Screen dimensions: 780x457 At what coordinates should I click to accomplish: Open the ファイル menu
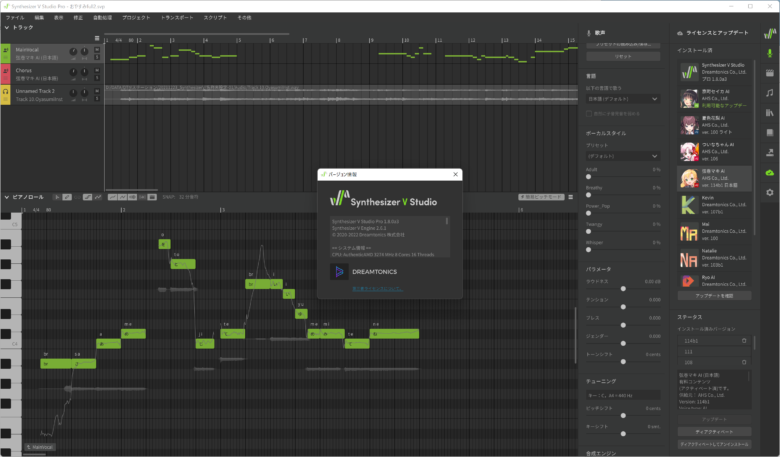coord(15,17)
